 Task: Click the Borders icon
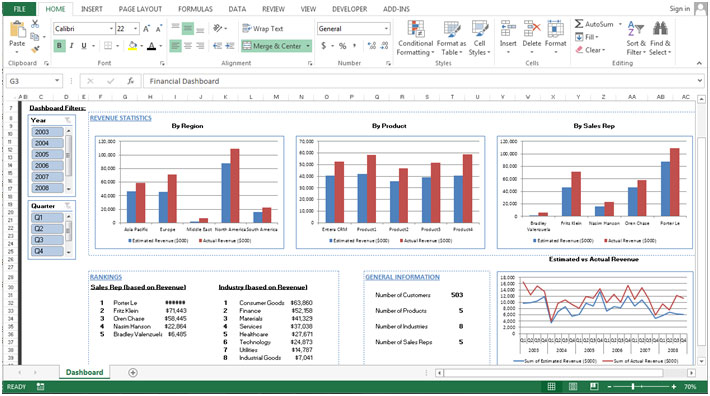pos(108,46)
